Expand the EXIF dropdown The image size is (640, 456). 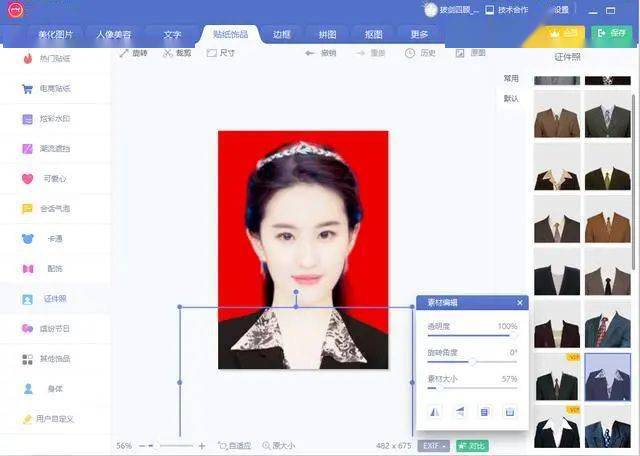pos(434,446)
